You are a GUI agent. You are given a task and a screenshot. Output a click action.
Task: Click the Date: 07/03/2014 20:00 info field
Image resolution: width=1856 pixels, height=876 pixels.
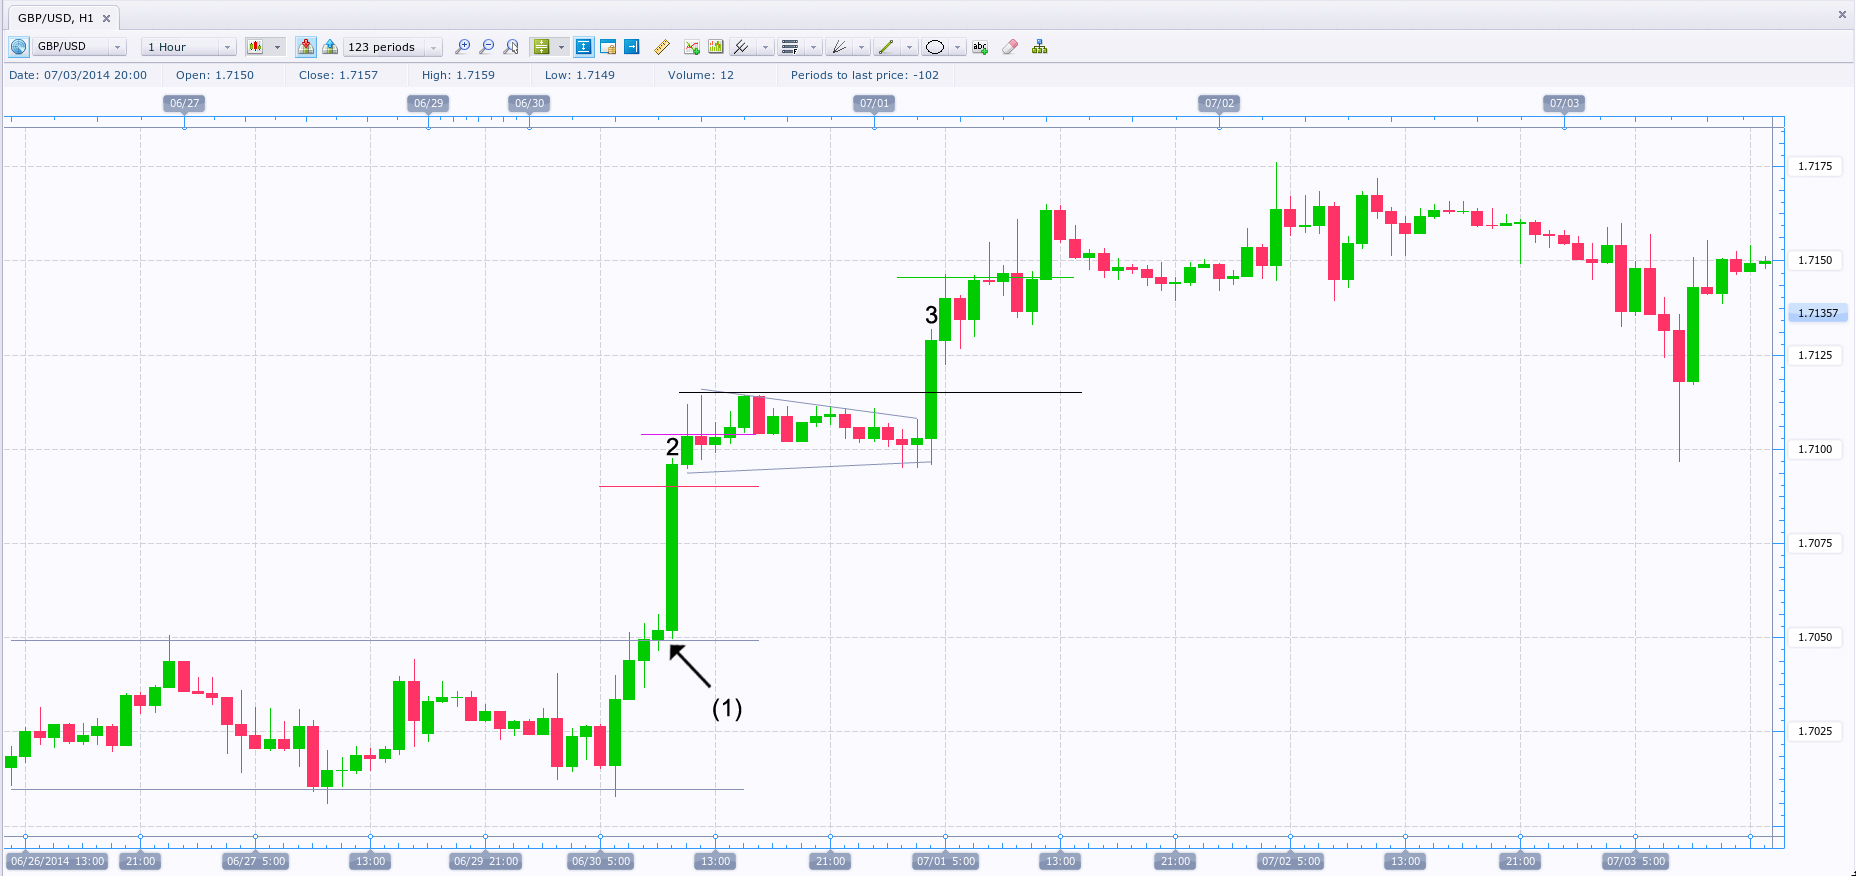click(78, 75)
